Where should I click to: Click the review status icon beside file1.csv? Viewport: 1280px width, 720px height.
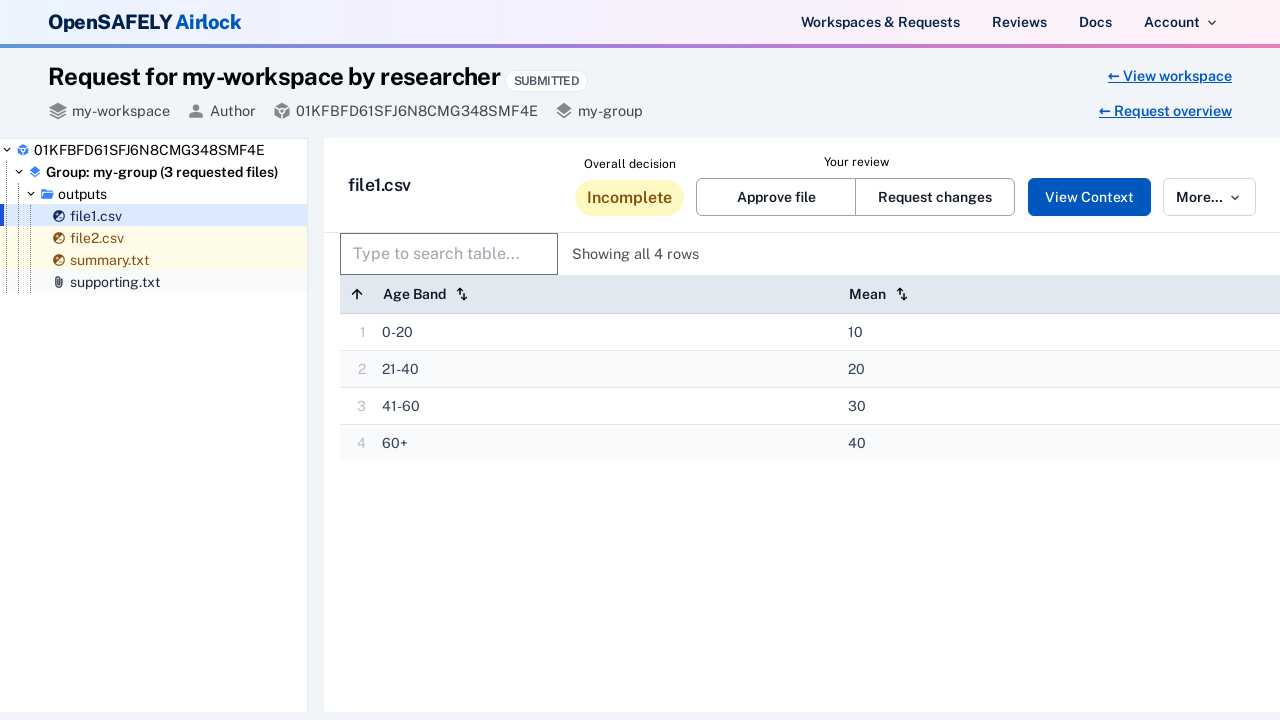(59, 216)
